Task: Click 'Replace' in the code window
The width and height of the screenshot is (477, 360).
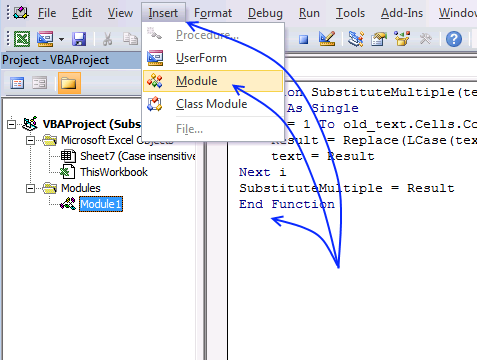Action: click(x=371, y=140)
